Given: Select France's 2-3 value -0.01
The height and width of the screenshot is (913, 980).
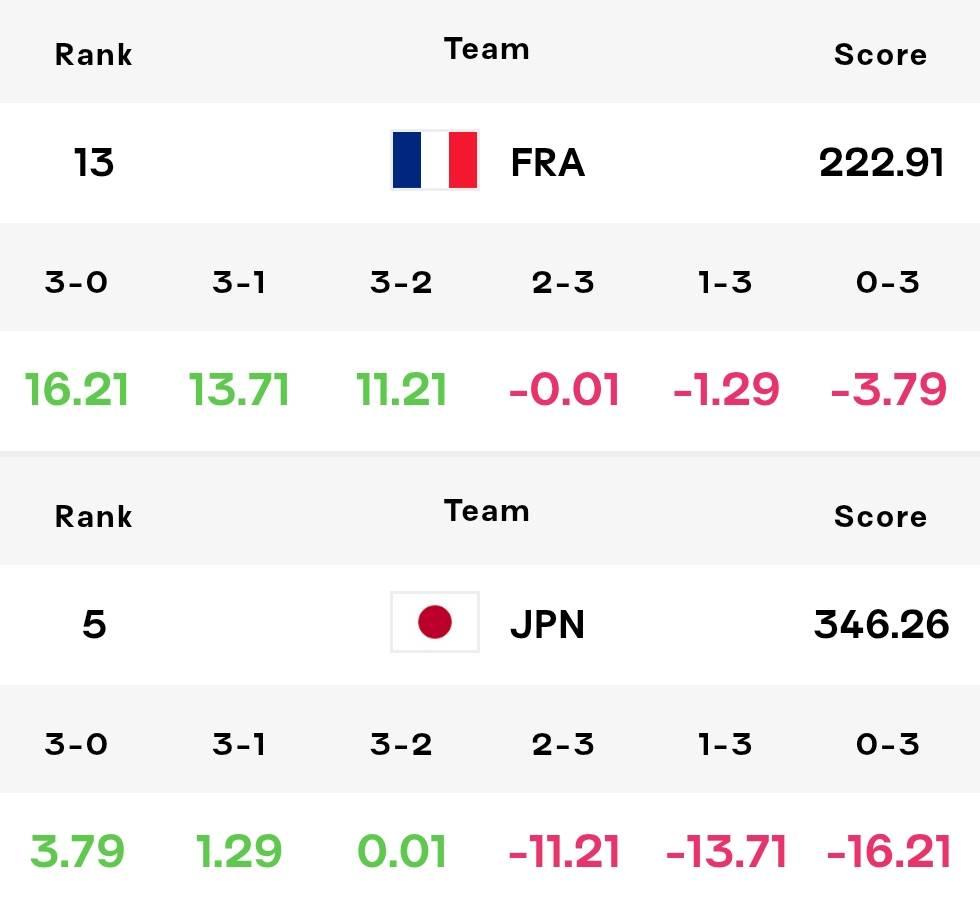Looking at the screenshot, I should [x=564, y=389].
